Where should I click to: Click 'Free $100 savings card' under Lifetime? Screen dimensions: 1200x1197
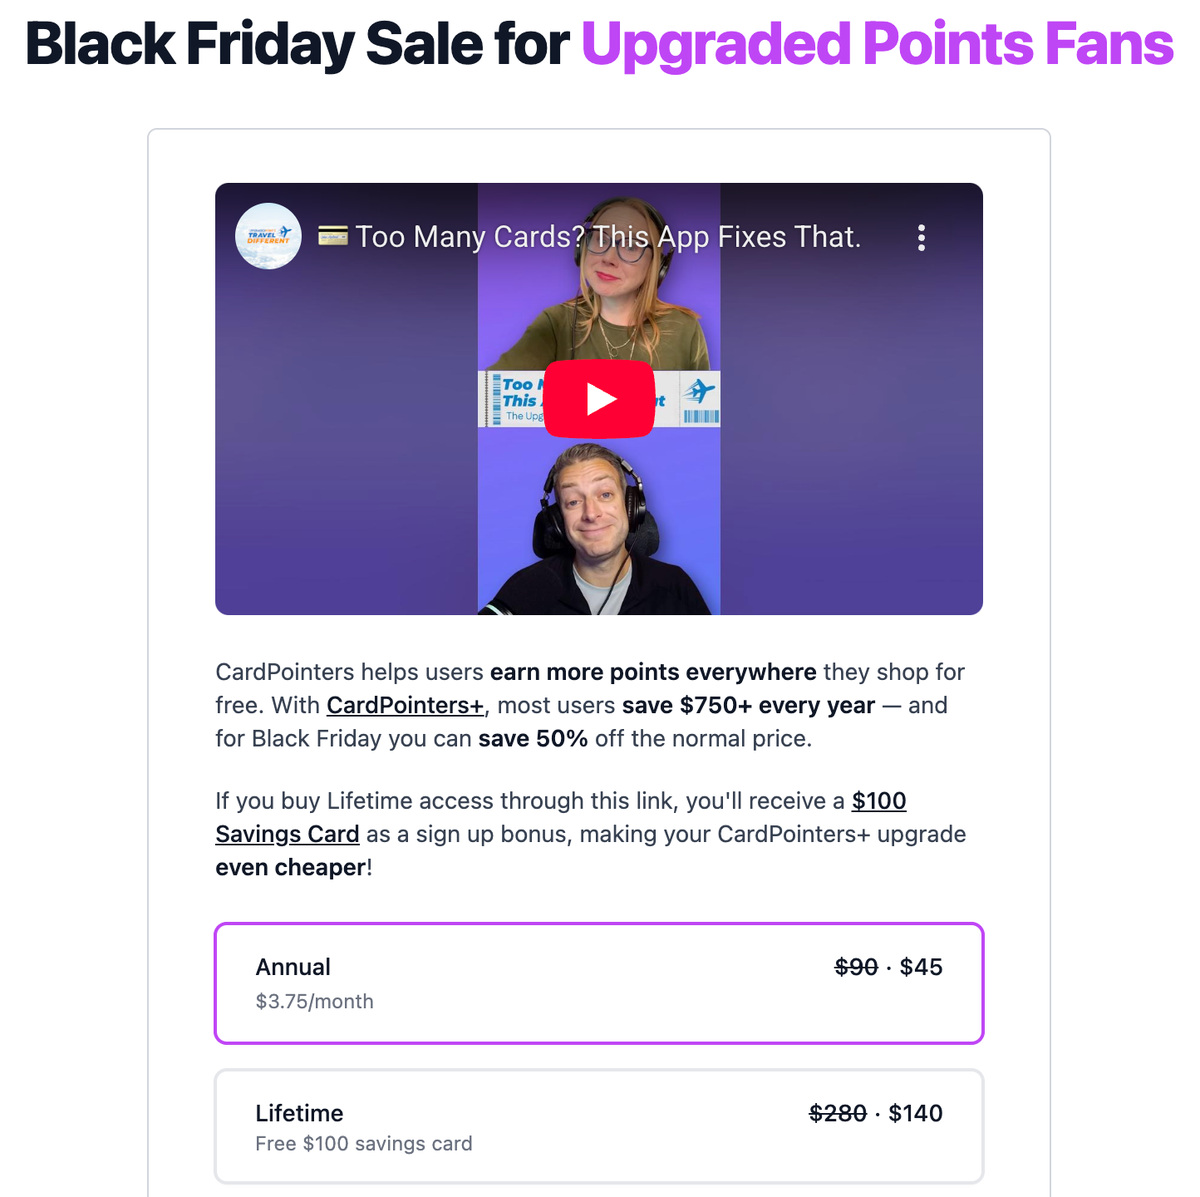364,1143
